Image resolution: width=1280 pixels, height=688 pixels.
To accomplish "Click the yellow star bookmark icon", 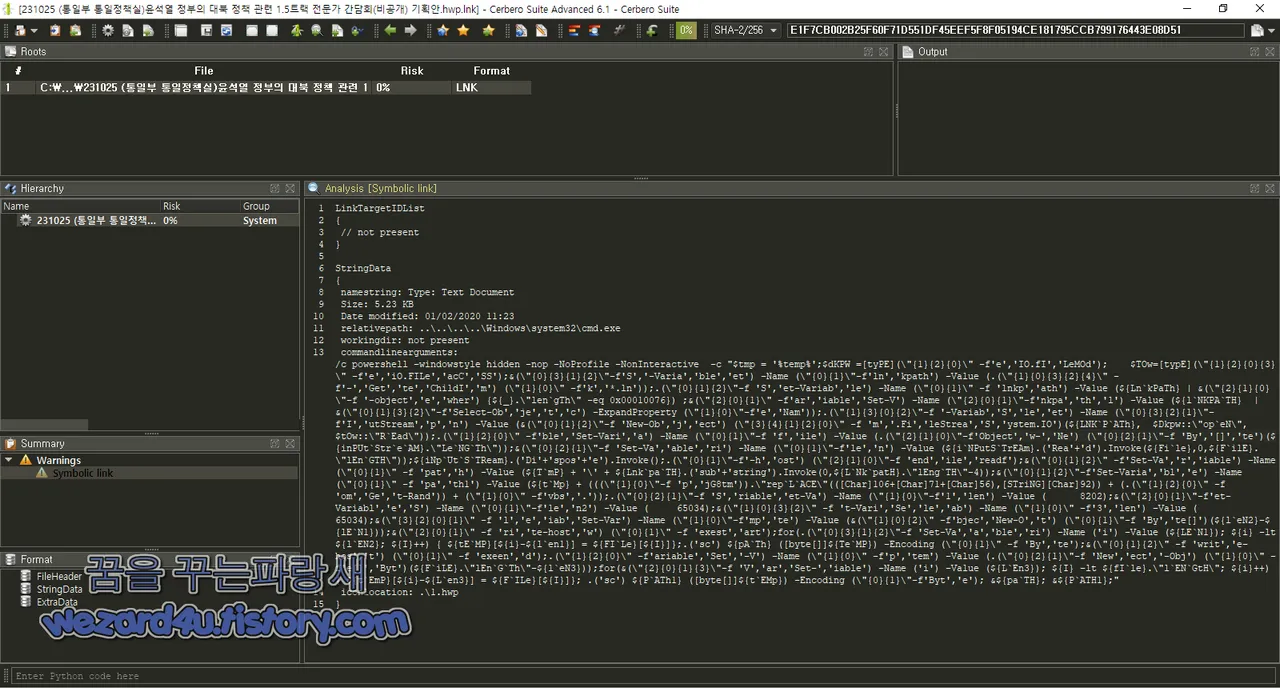I will click(x=463, y=30).
